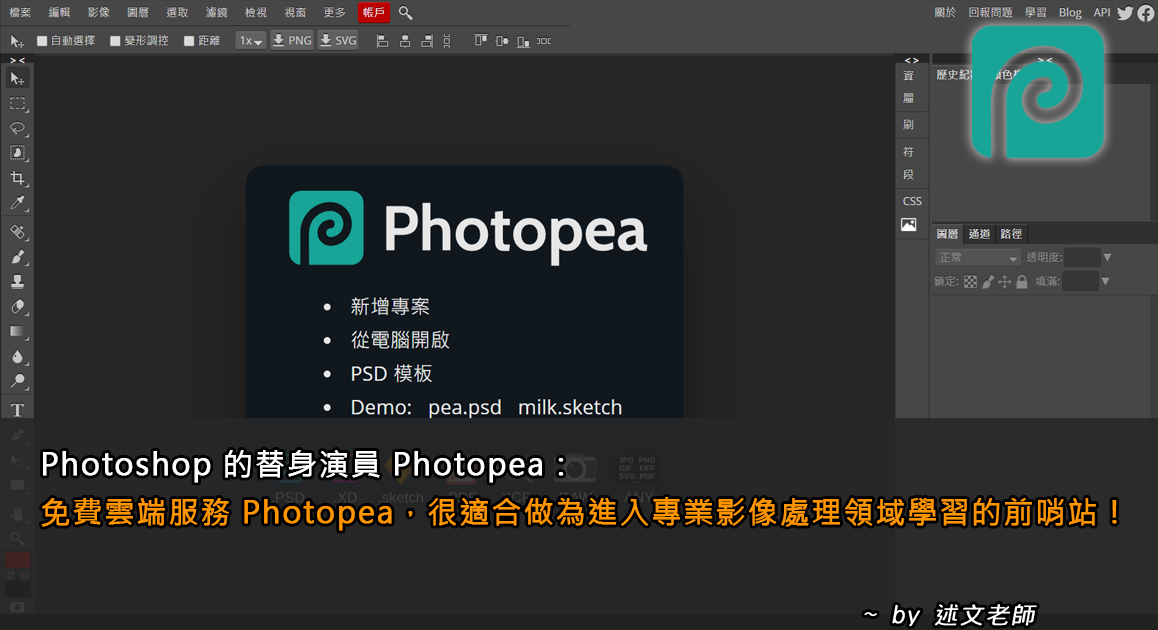Click the 從電腦開啟 link

click(400, 340)
